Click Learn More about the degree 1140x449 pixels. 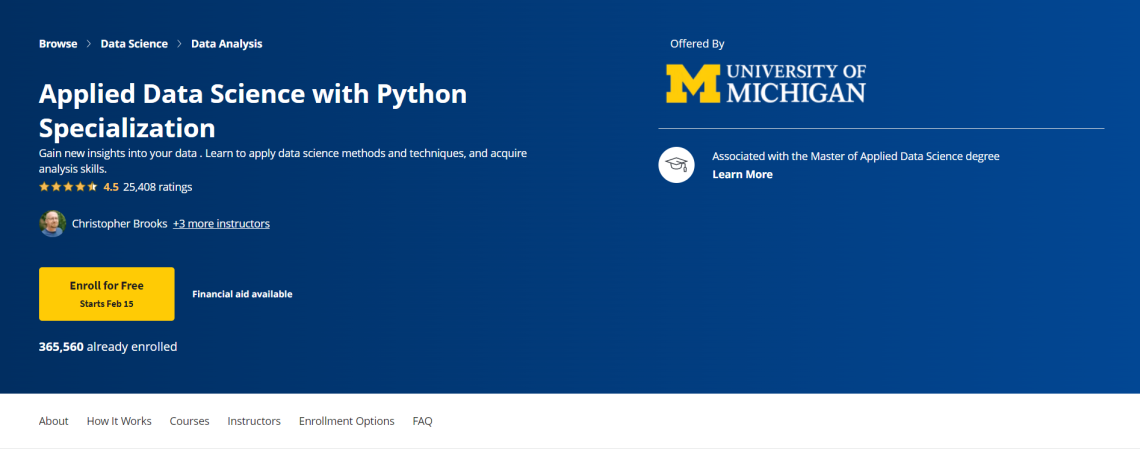pyautogui.click(x=742, y=174)
